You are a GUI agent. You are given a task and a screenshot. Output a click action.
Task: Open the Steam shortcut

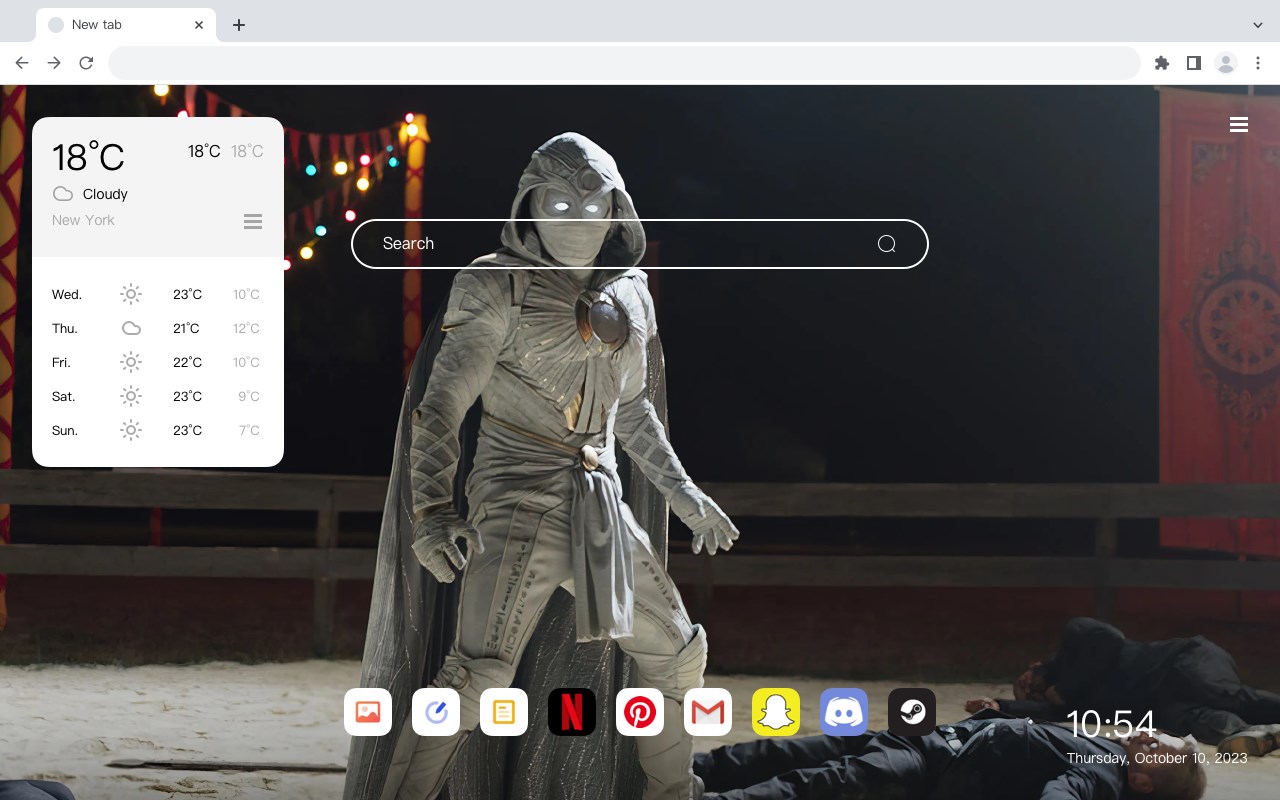(912, 712)
